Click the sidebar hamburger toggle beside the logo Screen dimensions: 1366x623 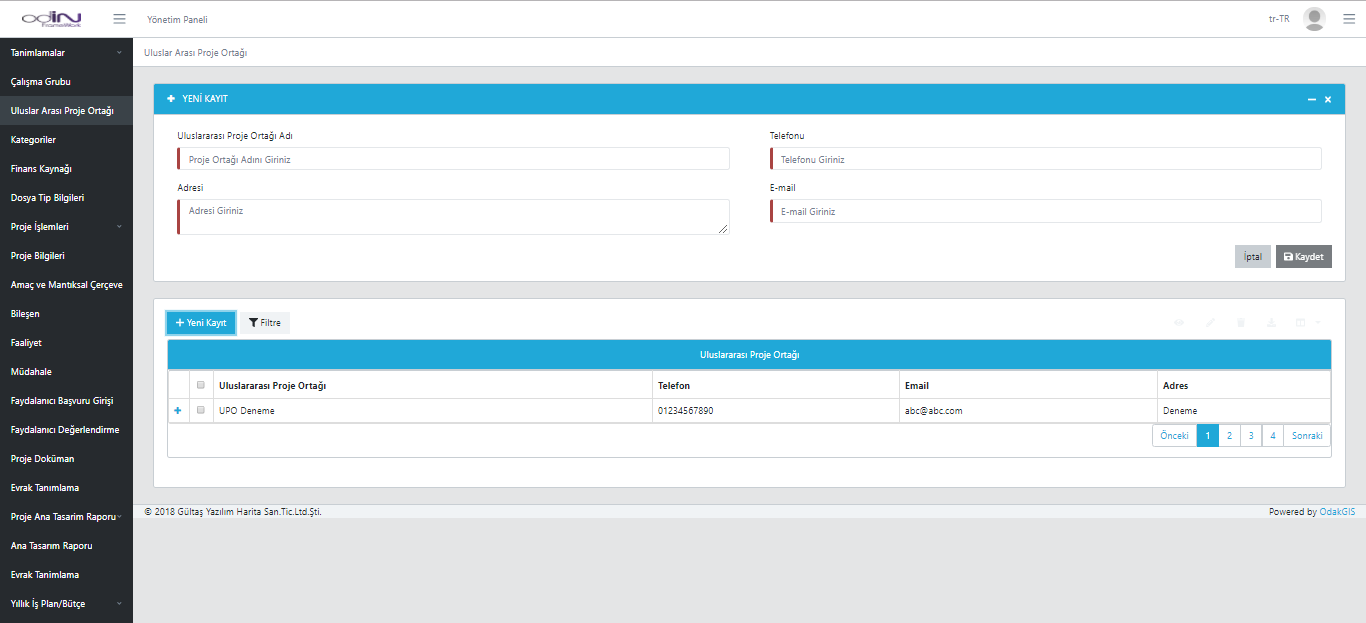click(x=120, y=19)
